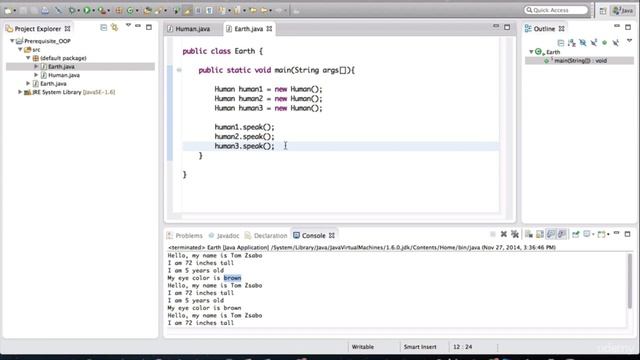Maximize the editor area
The height and width of the screenshot is (360, 640).
click(507, 27)
